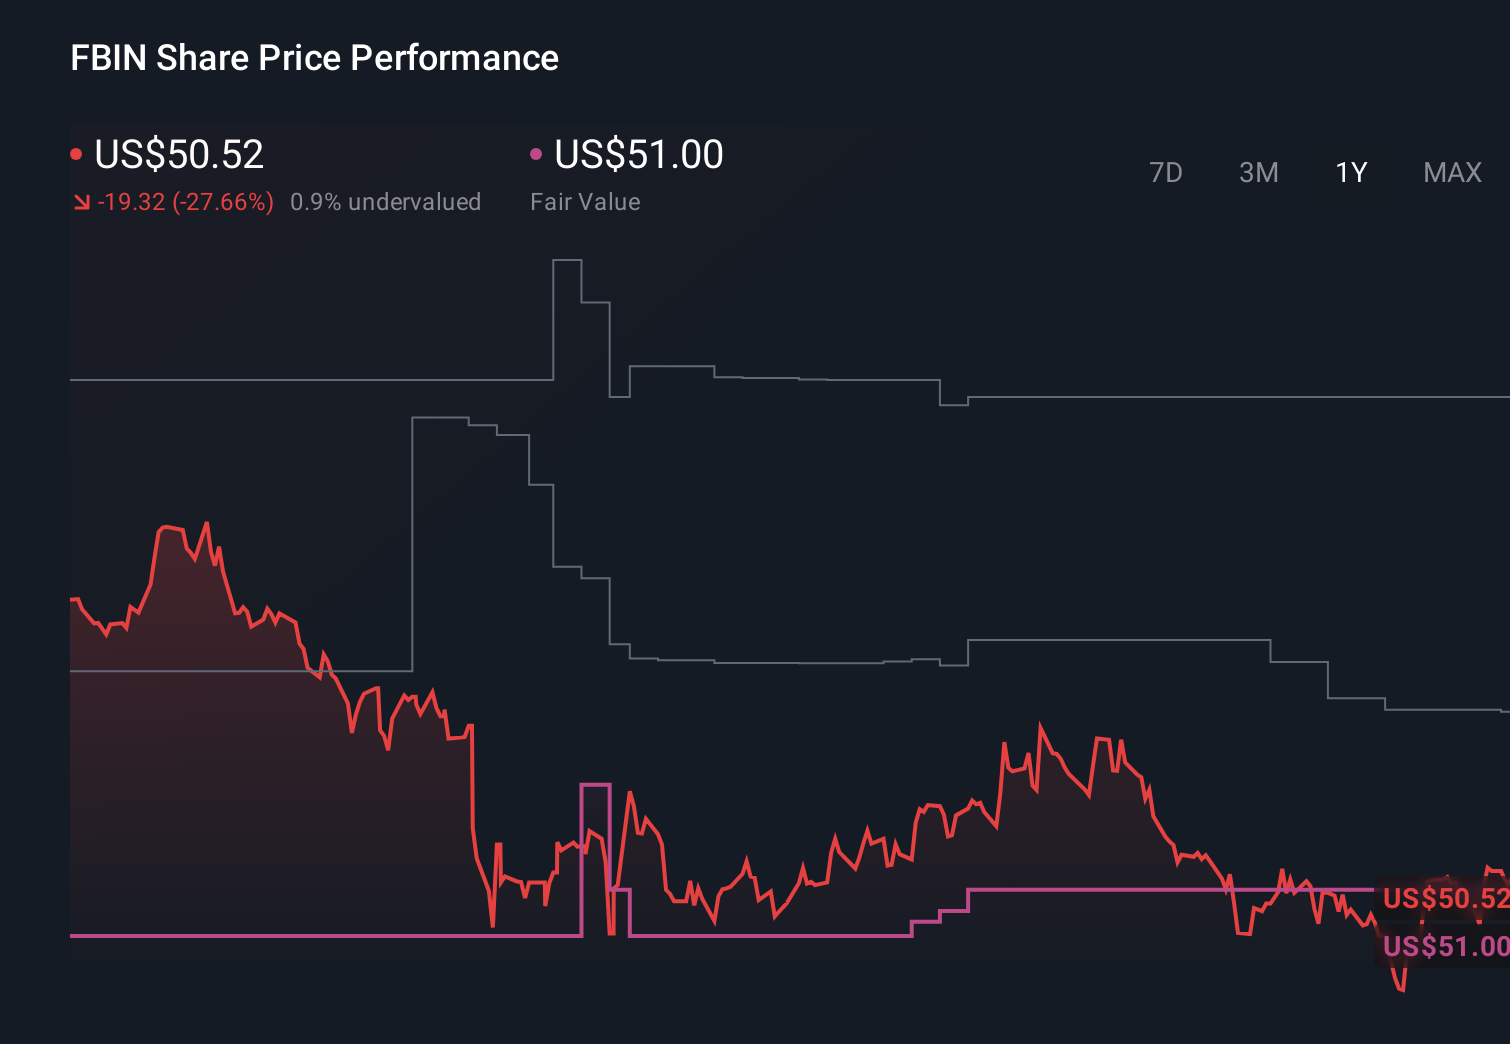Switch to the 7D time range

tap(1166, 172)
